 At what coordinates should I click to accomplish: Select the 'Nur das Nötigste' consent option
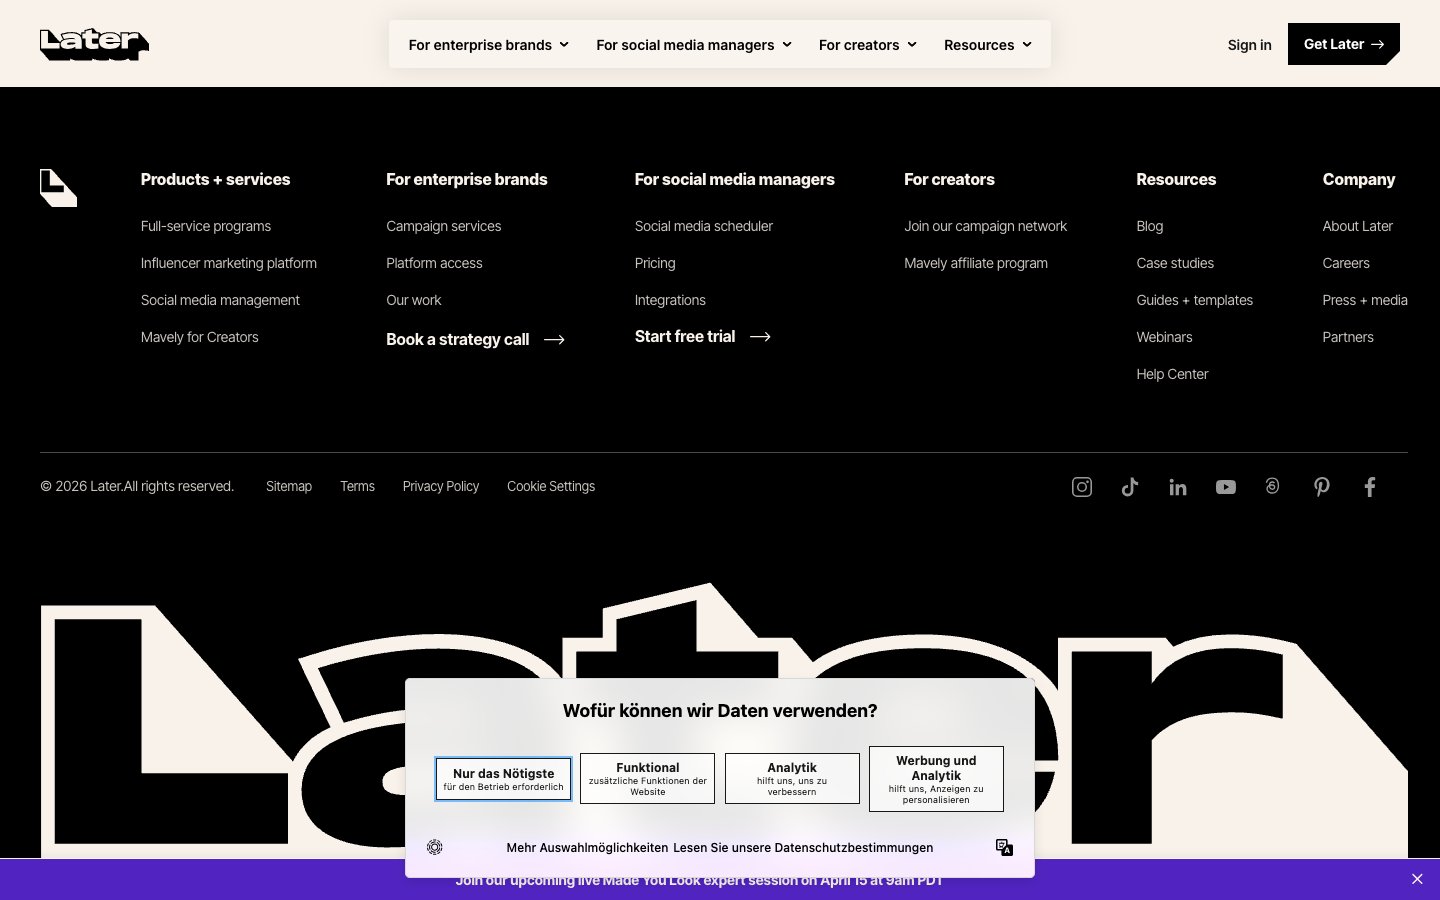[503, 779]
